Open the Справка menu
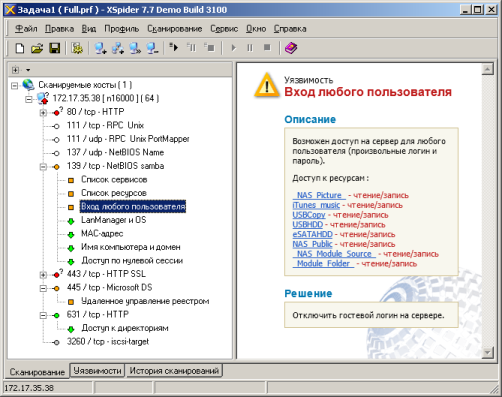Screen dimensions: 502x397 (290, 29)
